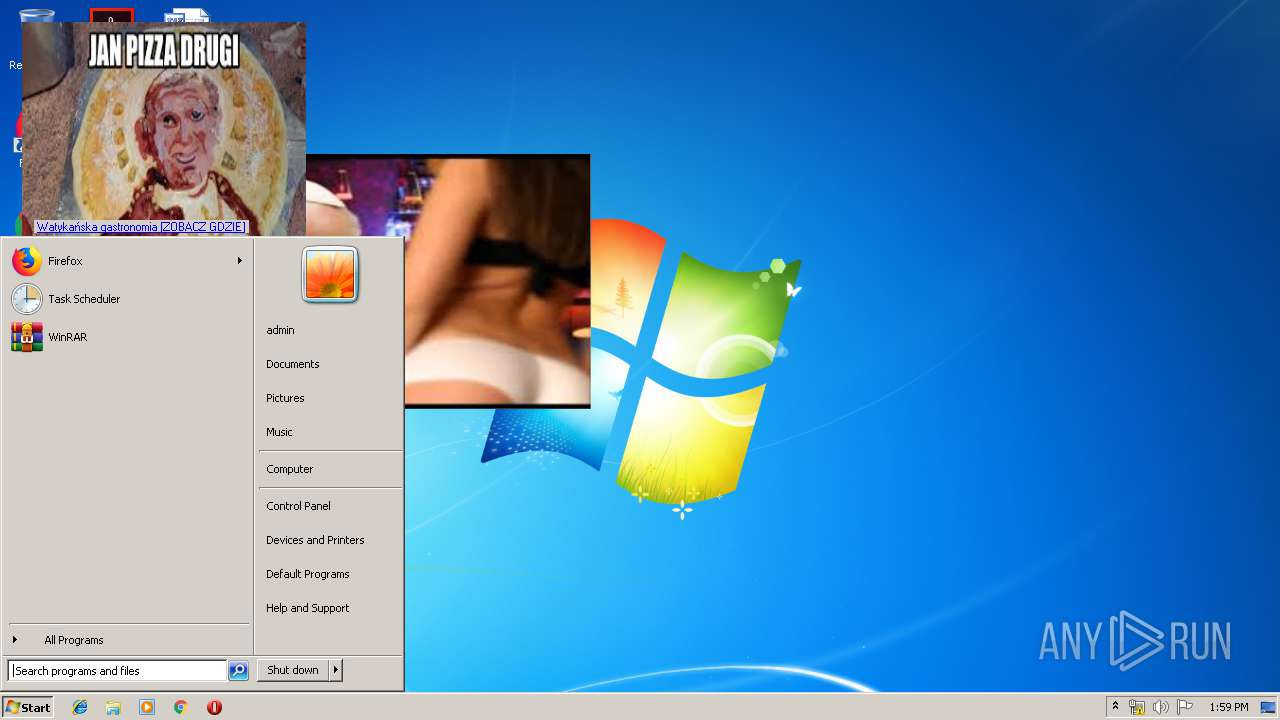Open WinRAR books icon

point(27,337)
